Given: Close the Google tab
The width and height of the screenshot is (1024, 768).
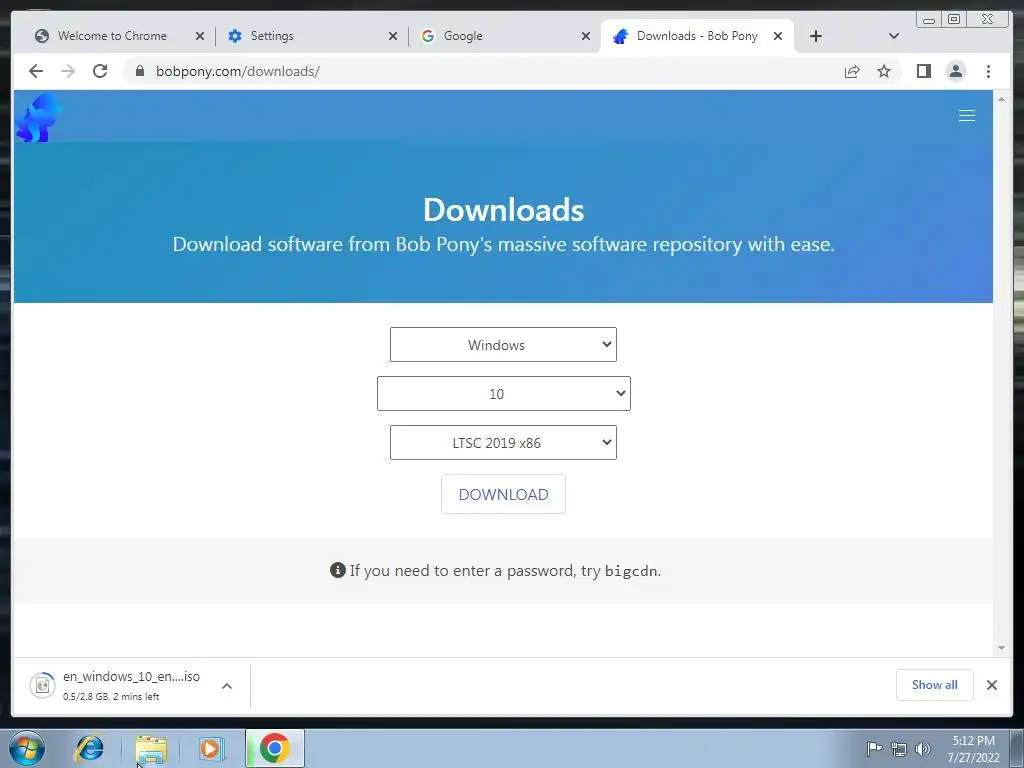Looking at the screenshot, I should click(586, 36).
